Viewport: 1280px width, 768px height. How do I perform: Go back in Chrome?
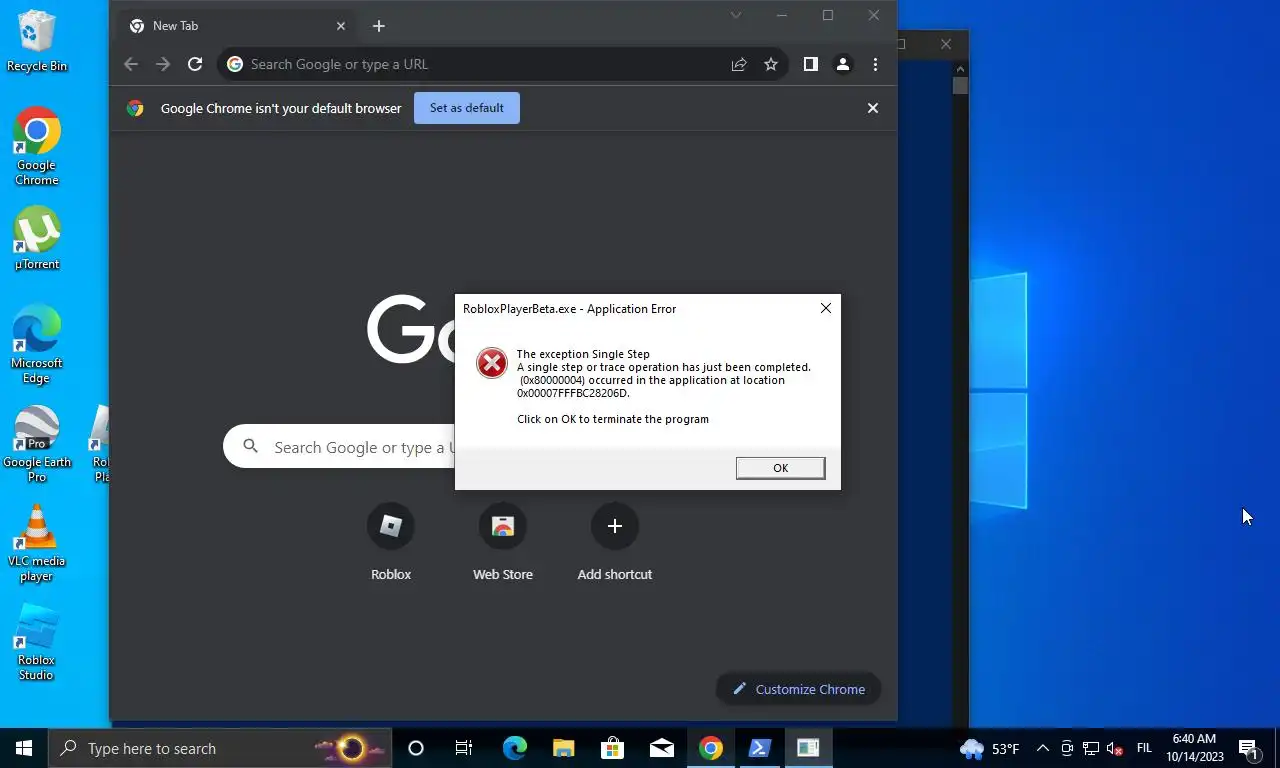point(131,64)
